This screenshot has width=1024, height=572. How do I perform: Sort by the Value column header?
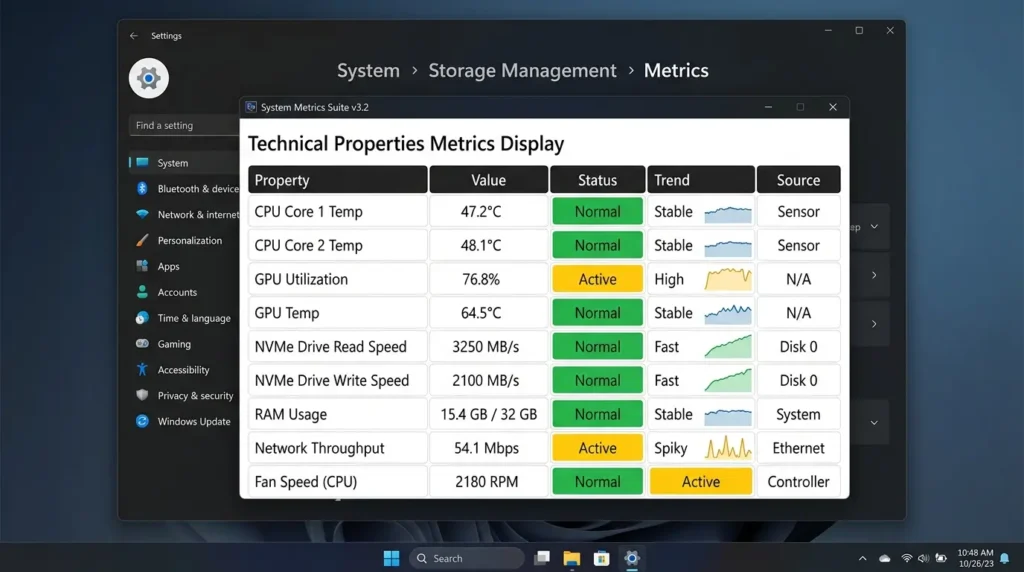tap(488, 180)
